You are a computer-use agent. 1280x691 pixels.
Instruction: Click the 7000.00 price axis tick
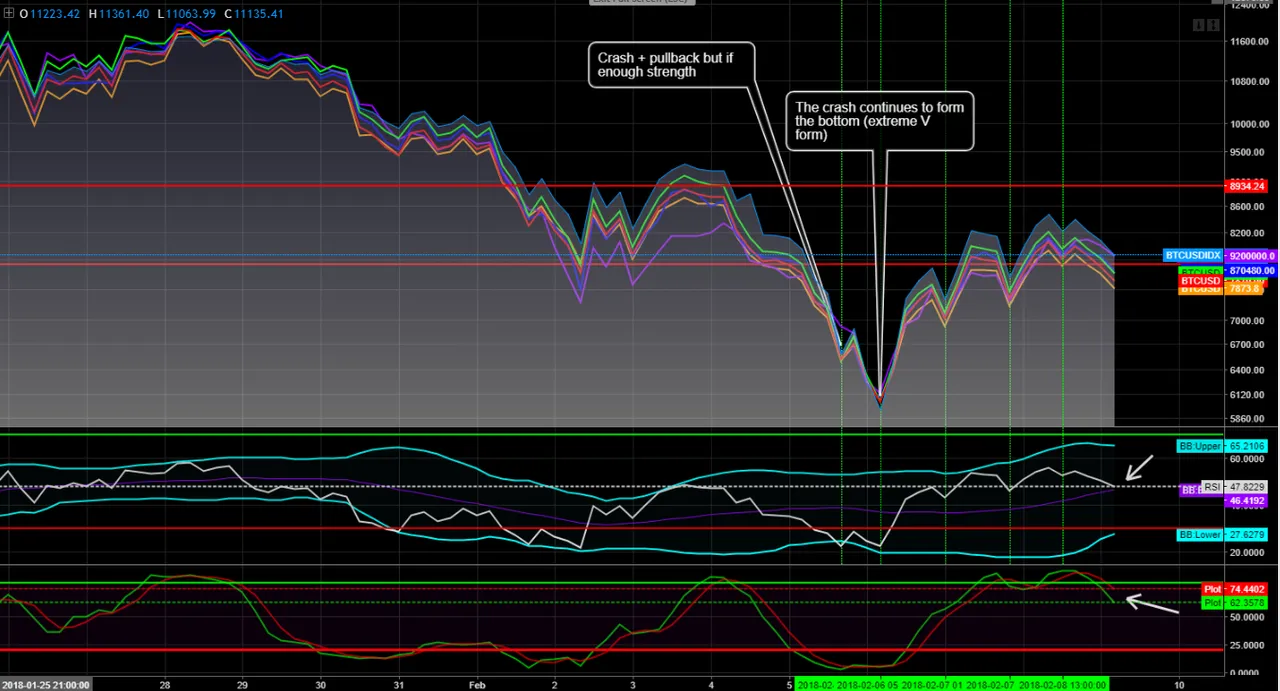coord(1248,321)
